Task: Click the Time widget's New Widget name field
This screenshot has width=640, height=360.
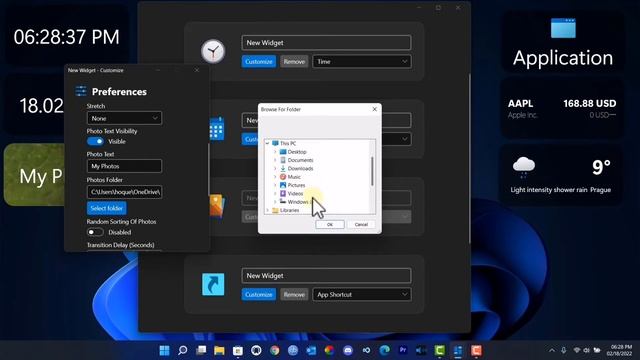Action: click(326, 42)
